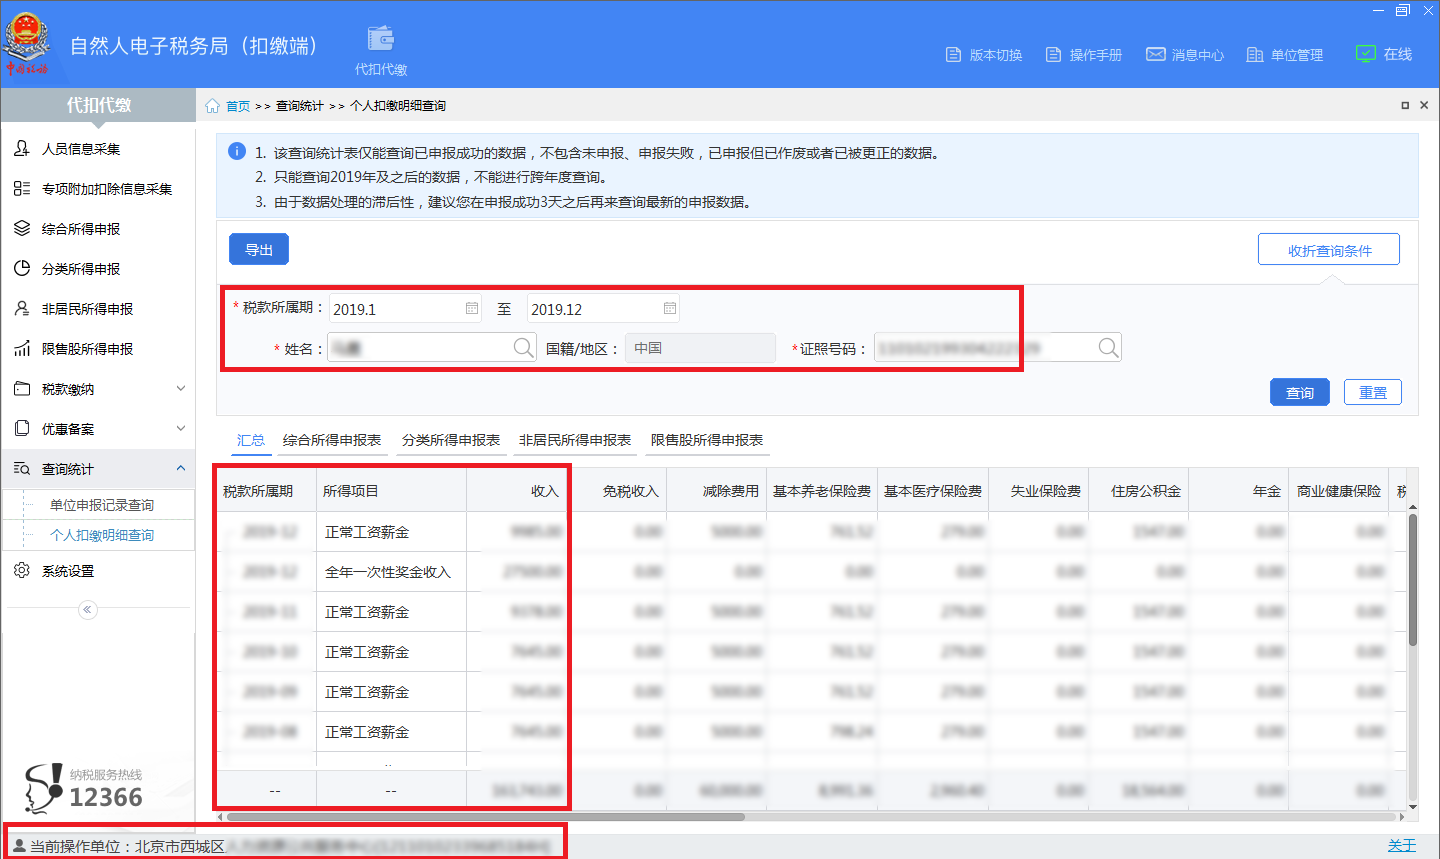Image resolution: width=1440 pixels, height=859 pixels.
Task: Click search magnifier in 证照号码 field
Action: 1107,348
